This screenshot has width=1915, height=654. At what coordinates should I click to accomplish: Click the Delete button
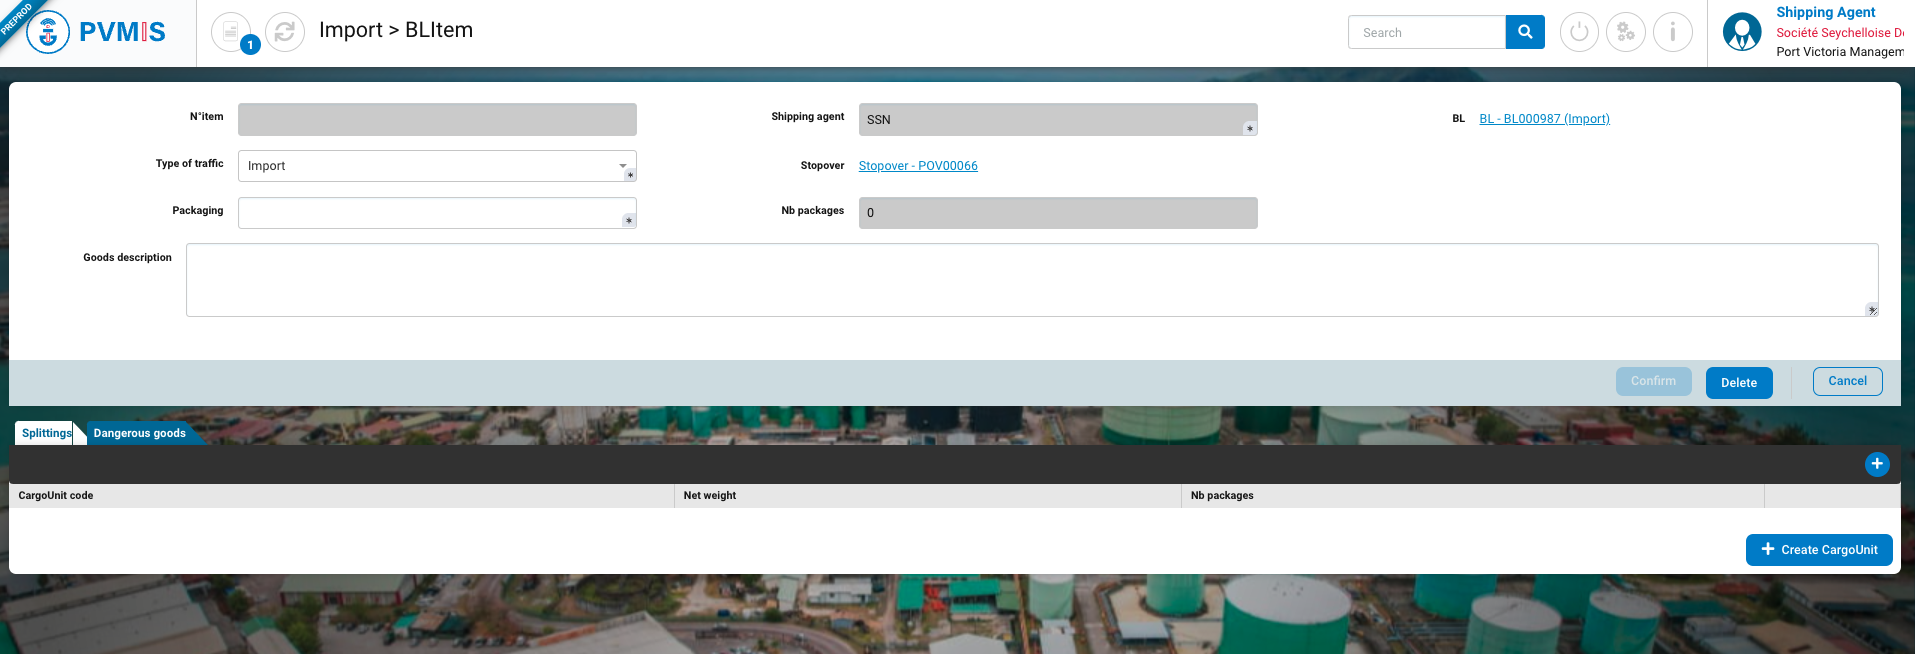[x=1738, y=383]
